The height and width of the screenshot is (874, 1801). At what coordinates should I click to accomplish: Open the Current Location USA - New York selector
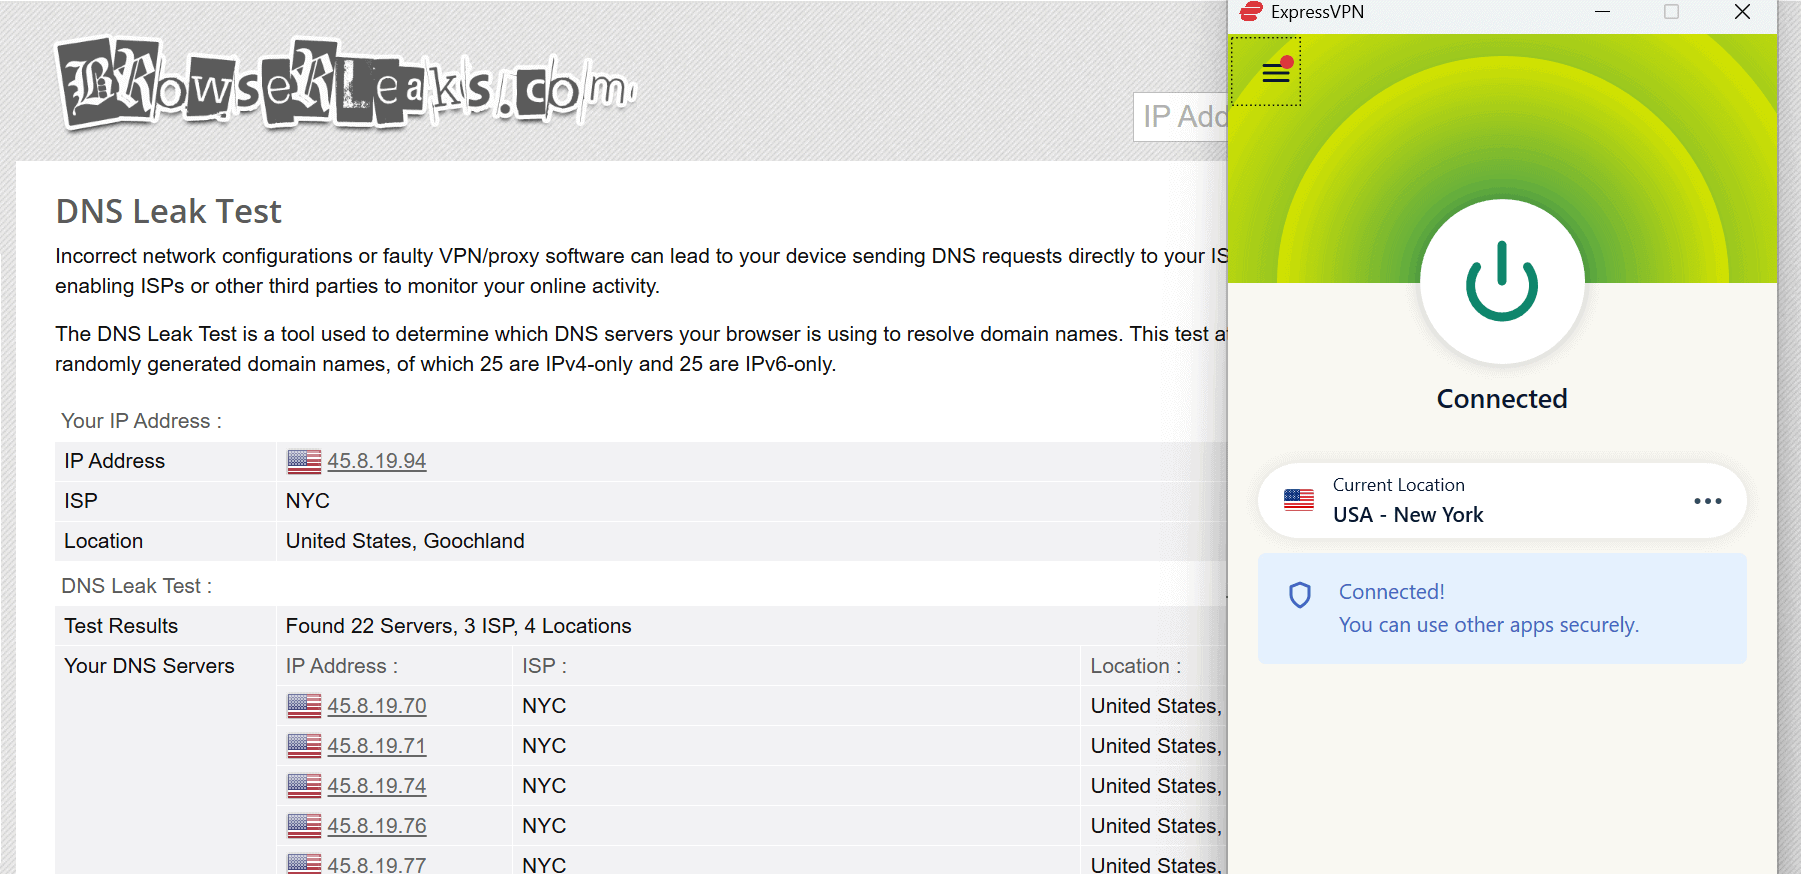pyautogui.click(x=1502, y=500)
